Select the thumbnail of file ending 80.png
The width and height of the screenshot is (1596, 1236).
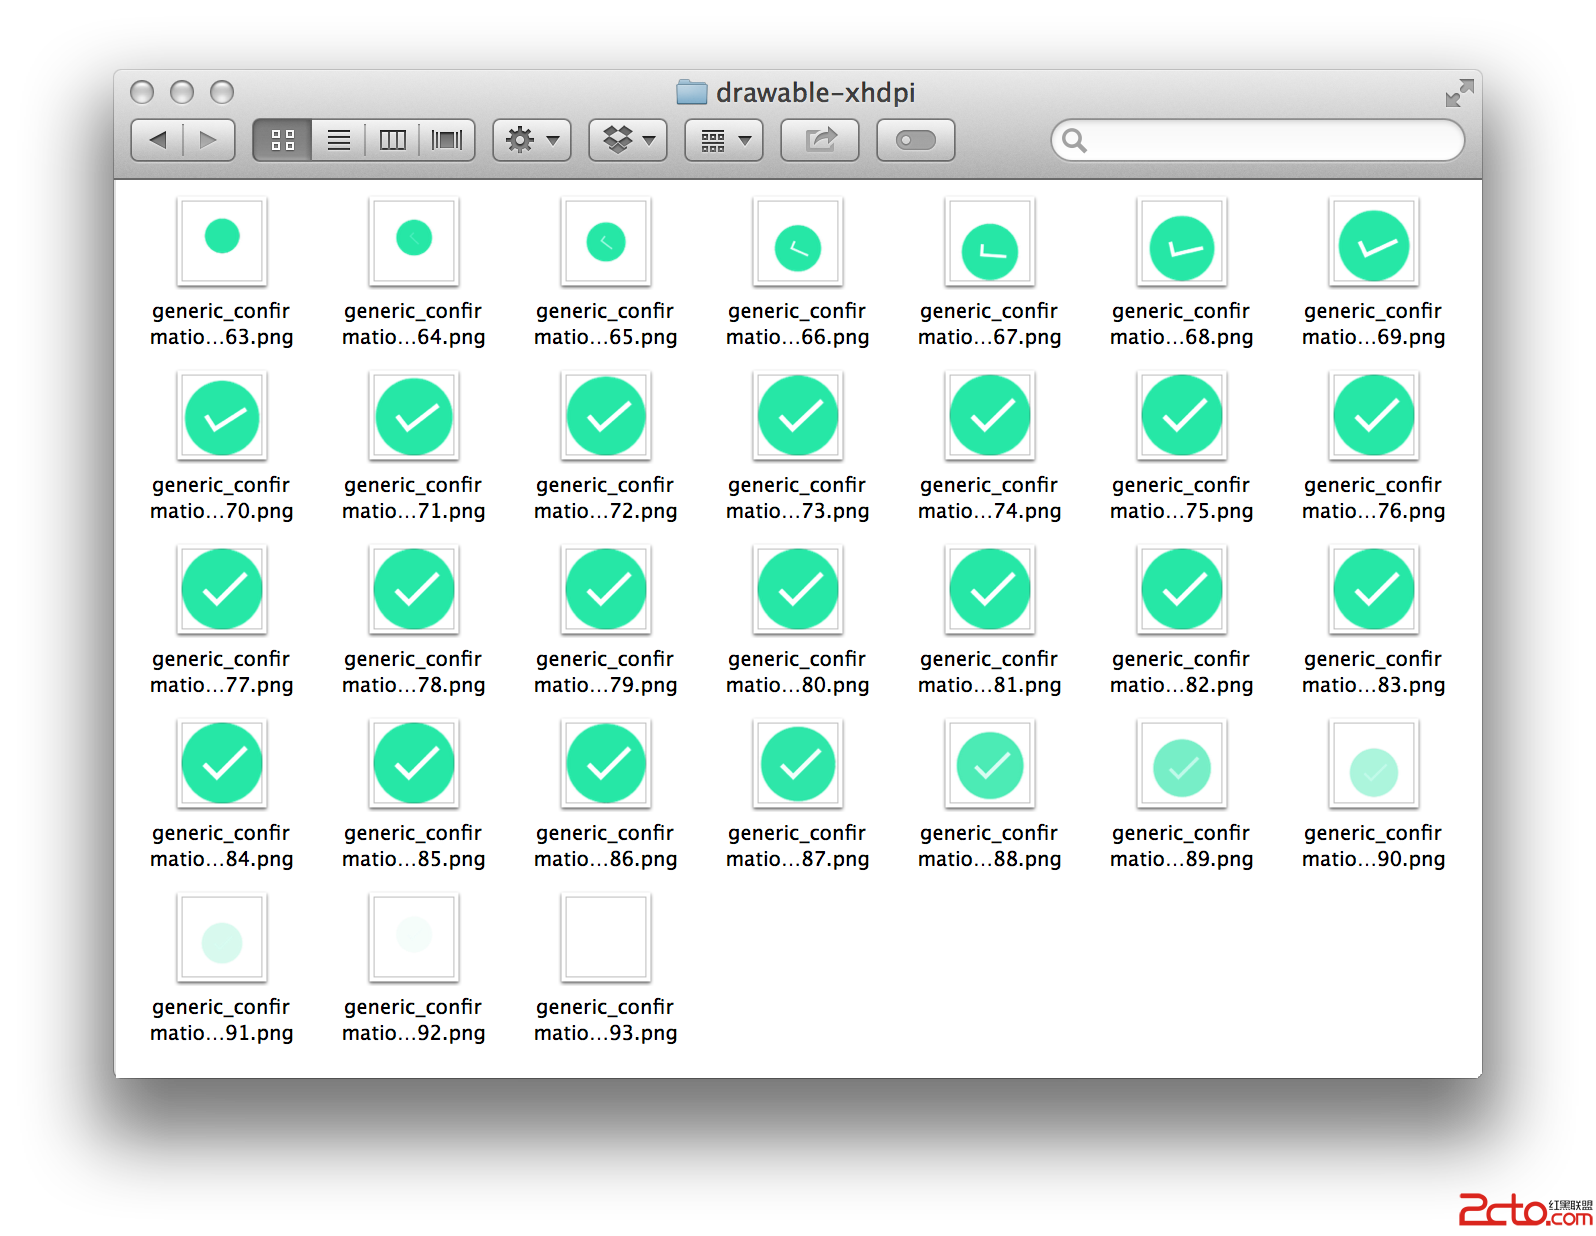pyautogui.click(x=798, y=589)
